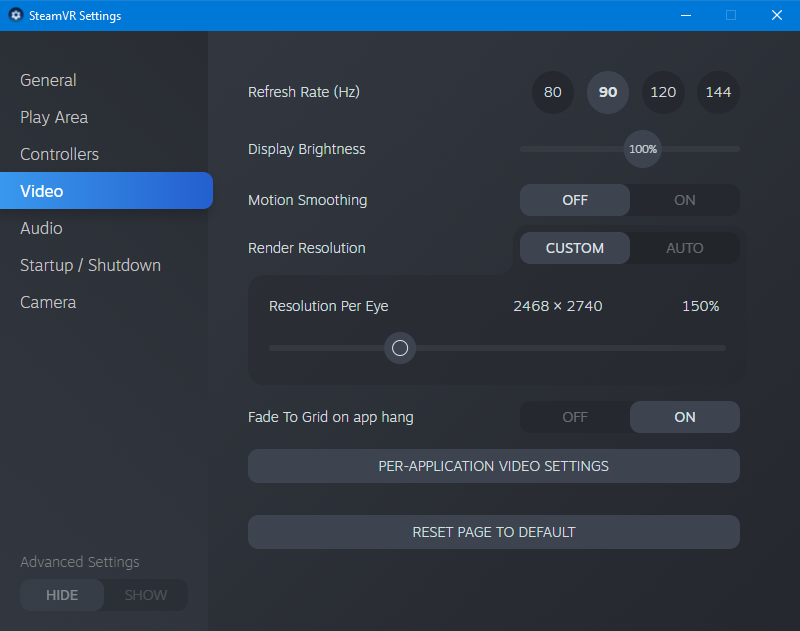Open the Controllers settings page
The width and height of the screenshot is (800, 631).
(59, 154)
